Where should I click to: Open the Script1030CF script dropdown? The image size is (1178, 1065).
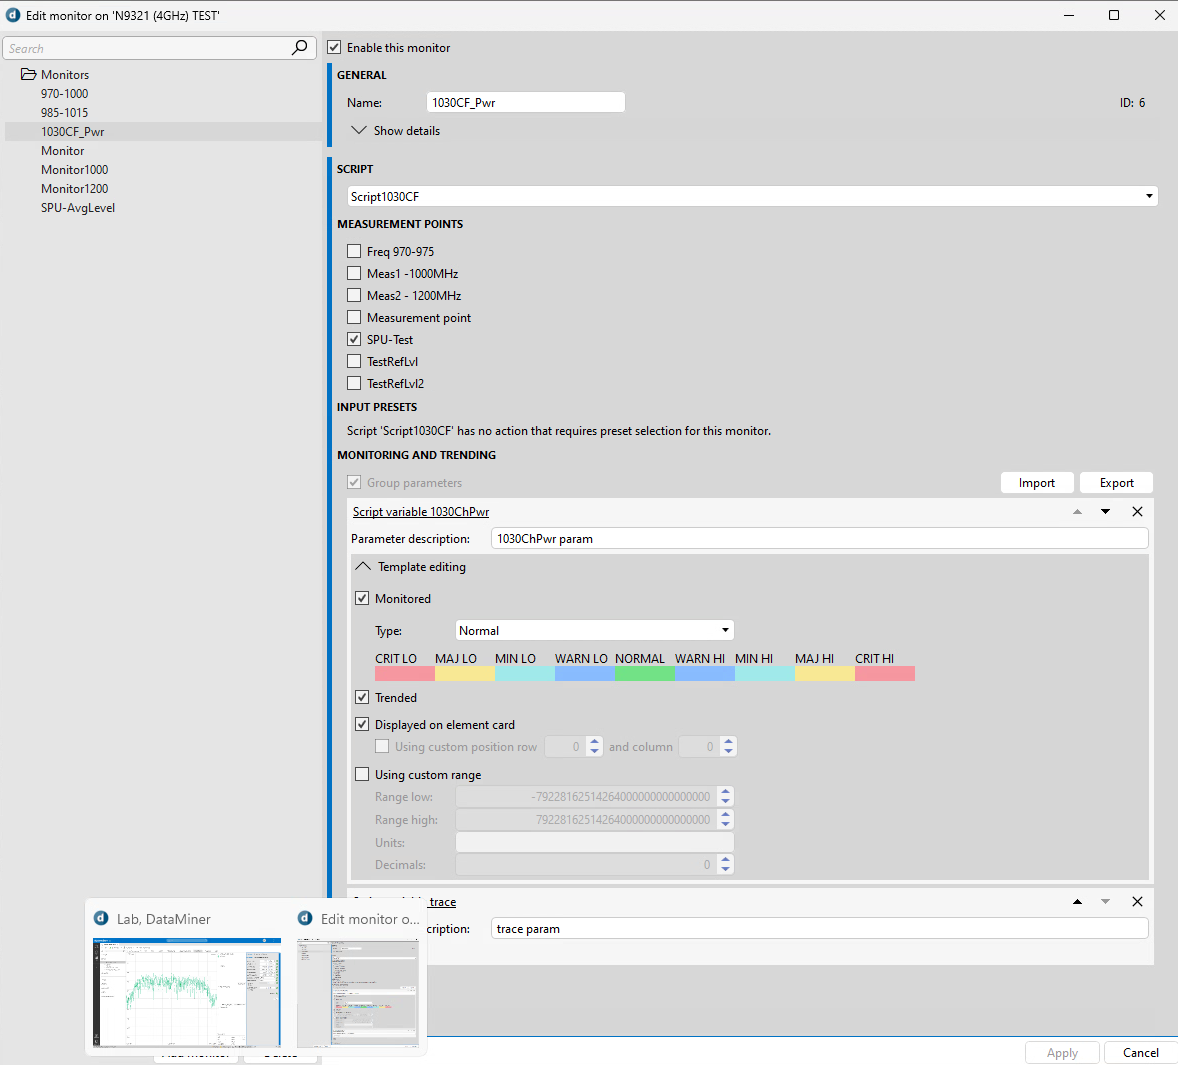tap(1149, 197)
